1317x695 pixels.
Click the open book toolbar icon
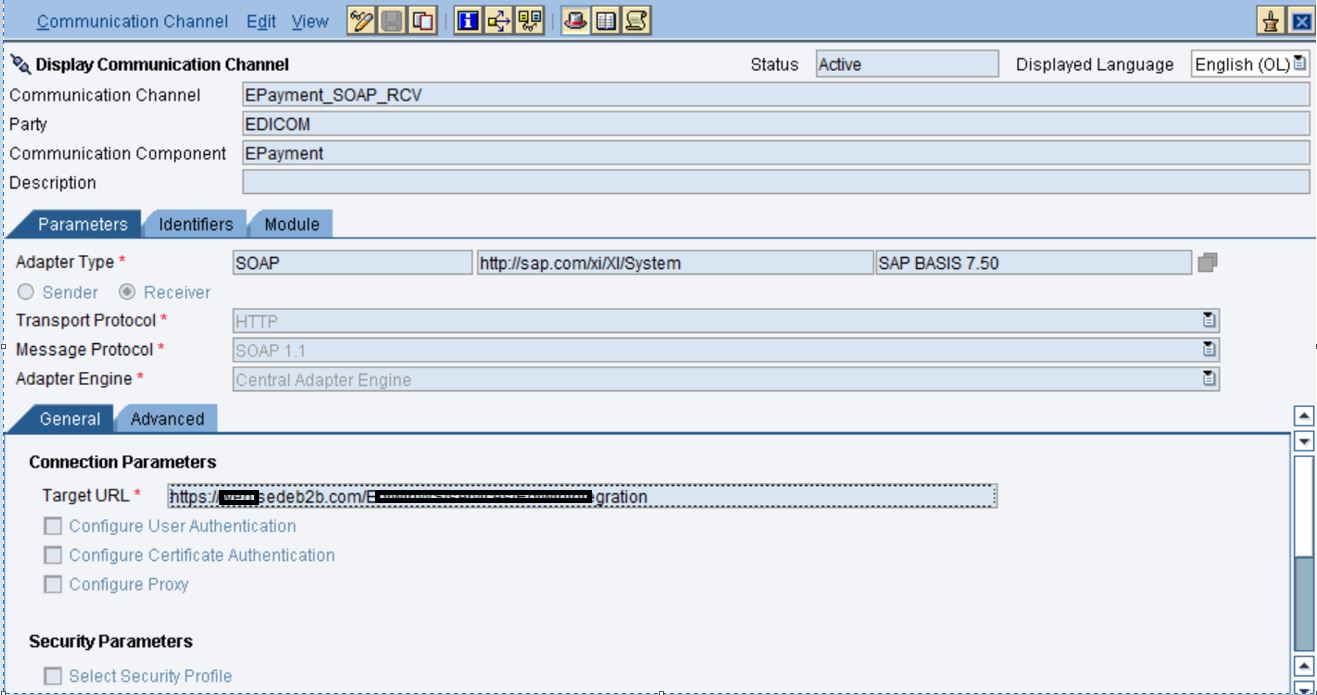605,21
